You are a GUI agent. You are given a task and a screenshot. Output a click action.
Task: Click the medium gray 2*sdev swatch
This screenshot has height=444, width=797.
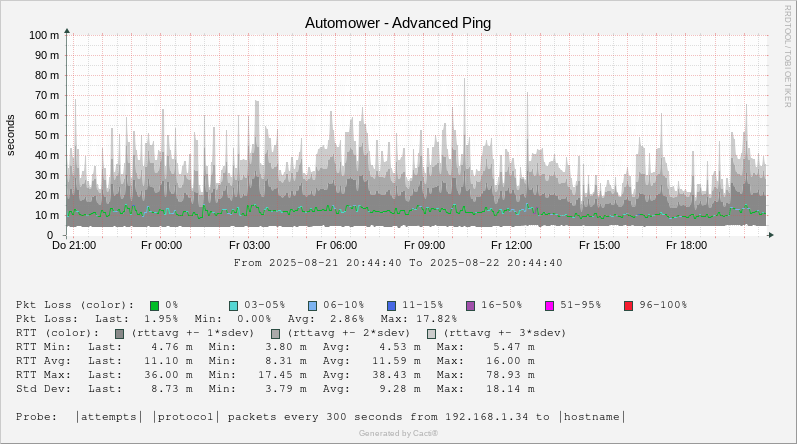click(x=275, y=334)
